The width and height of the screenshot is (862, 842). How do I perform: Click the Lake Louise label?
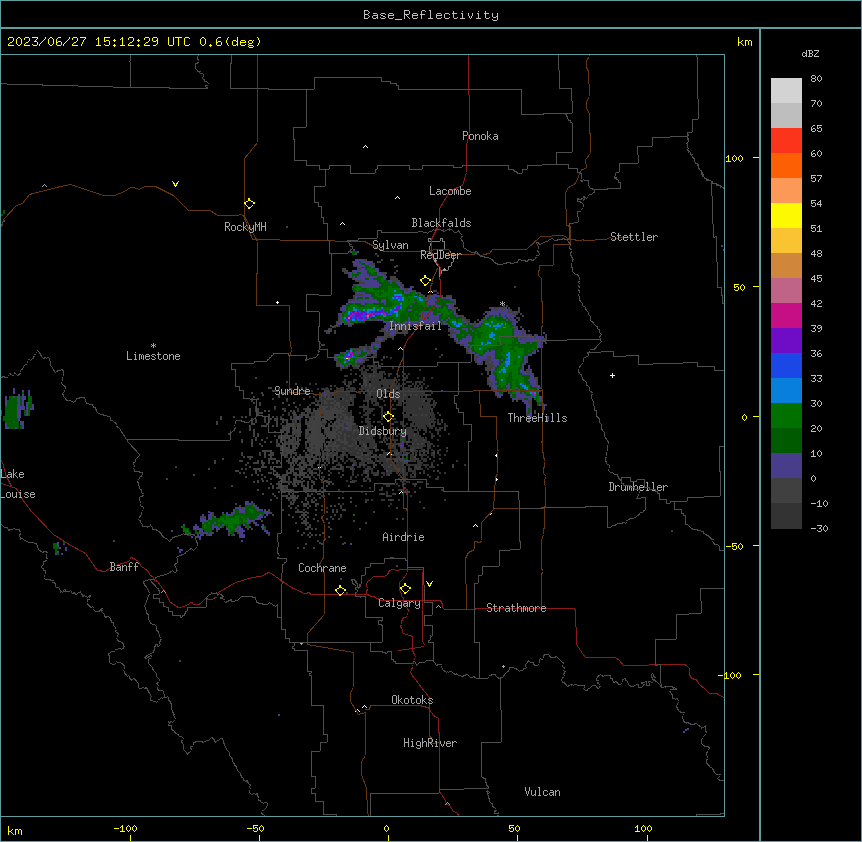click(x=18, y=484)
